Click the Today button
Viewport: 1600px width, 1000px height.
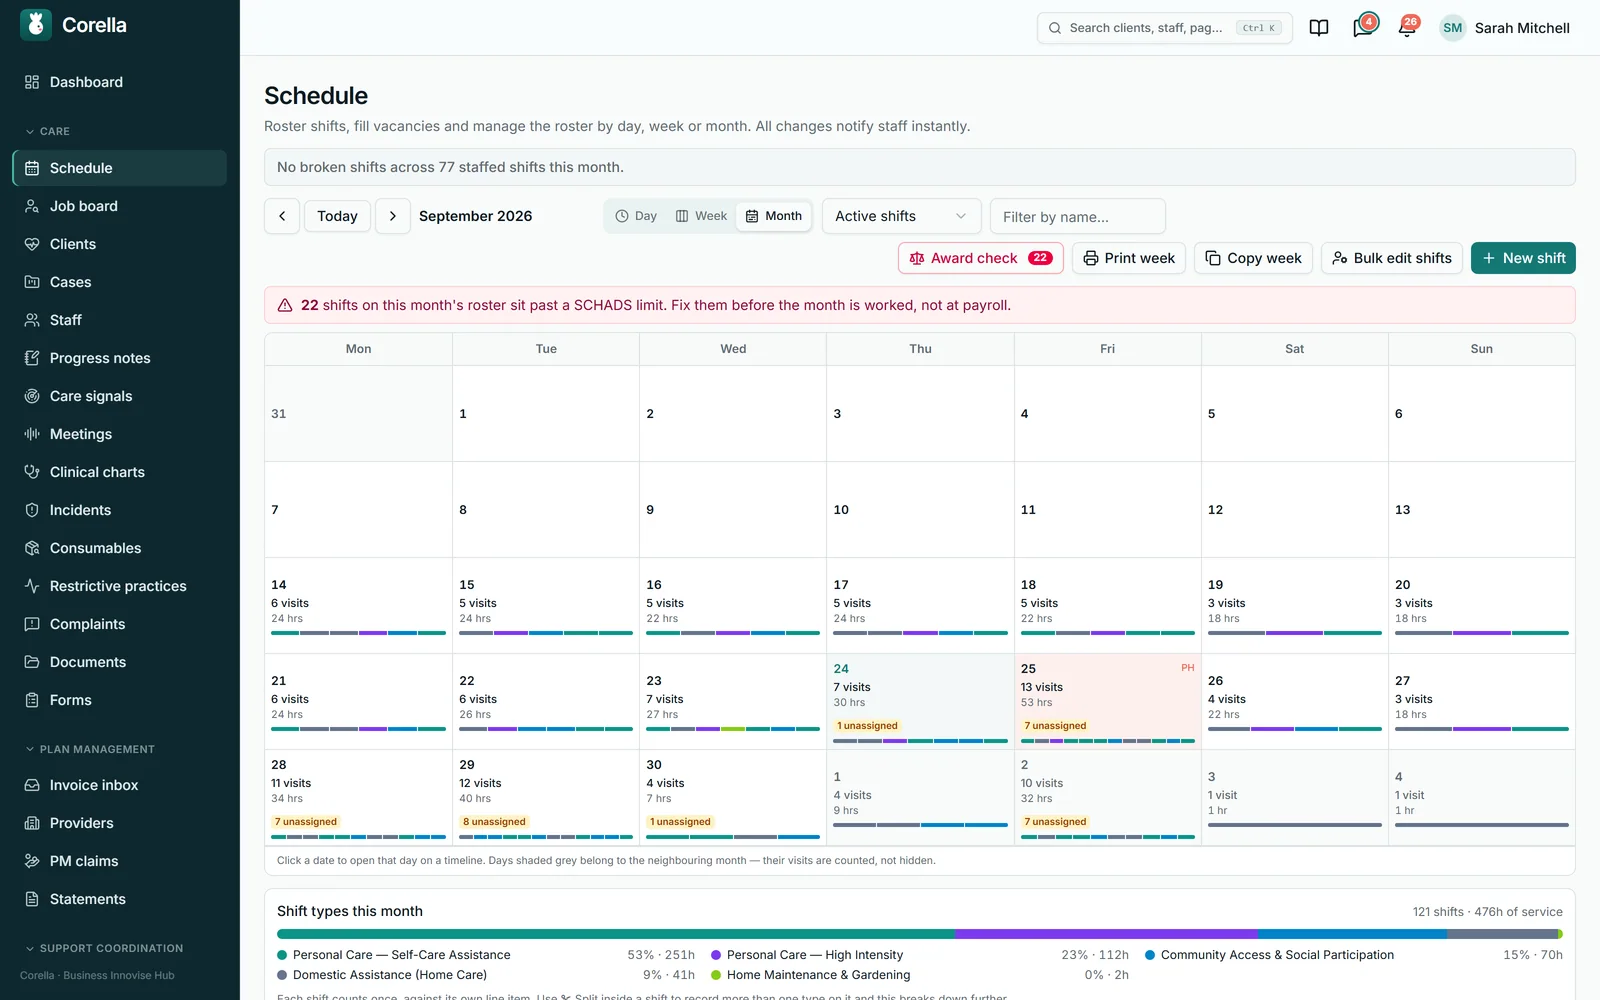tap(337, 216)
